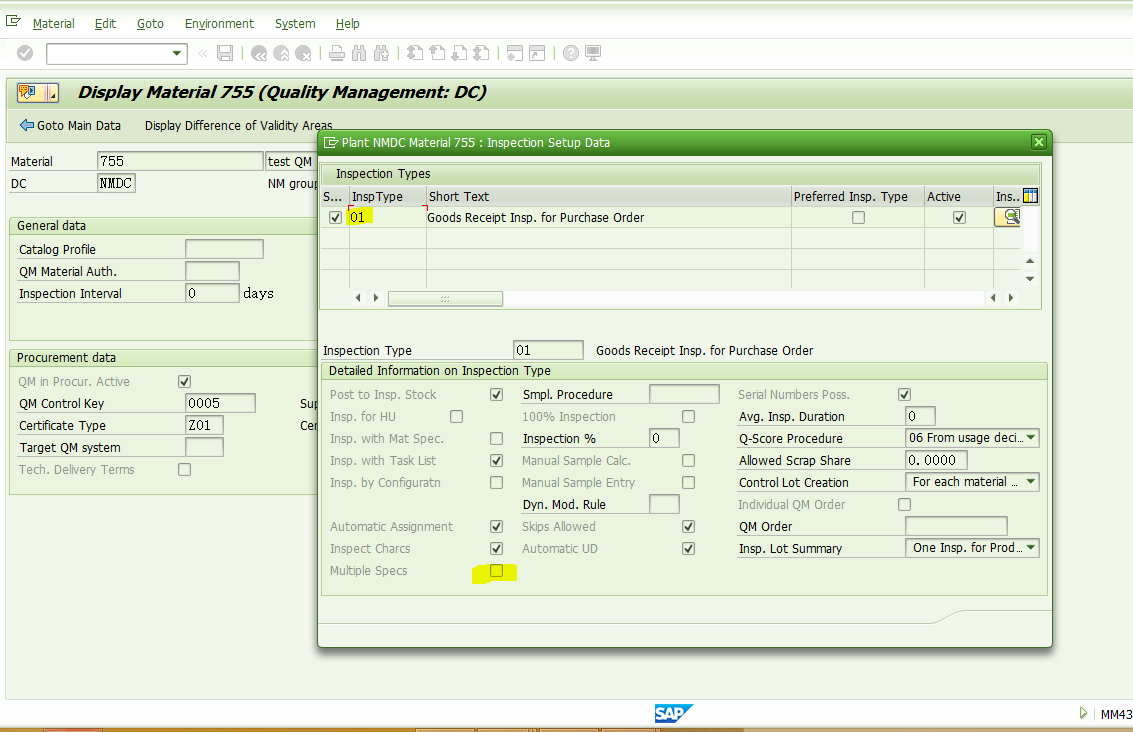Click the Save diskette icon
1133x732 pixels.
coord(225,53)
